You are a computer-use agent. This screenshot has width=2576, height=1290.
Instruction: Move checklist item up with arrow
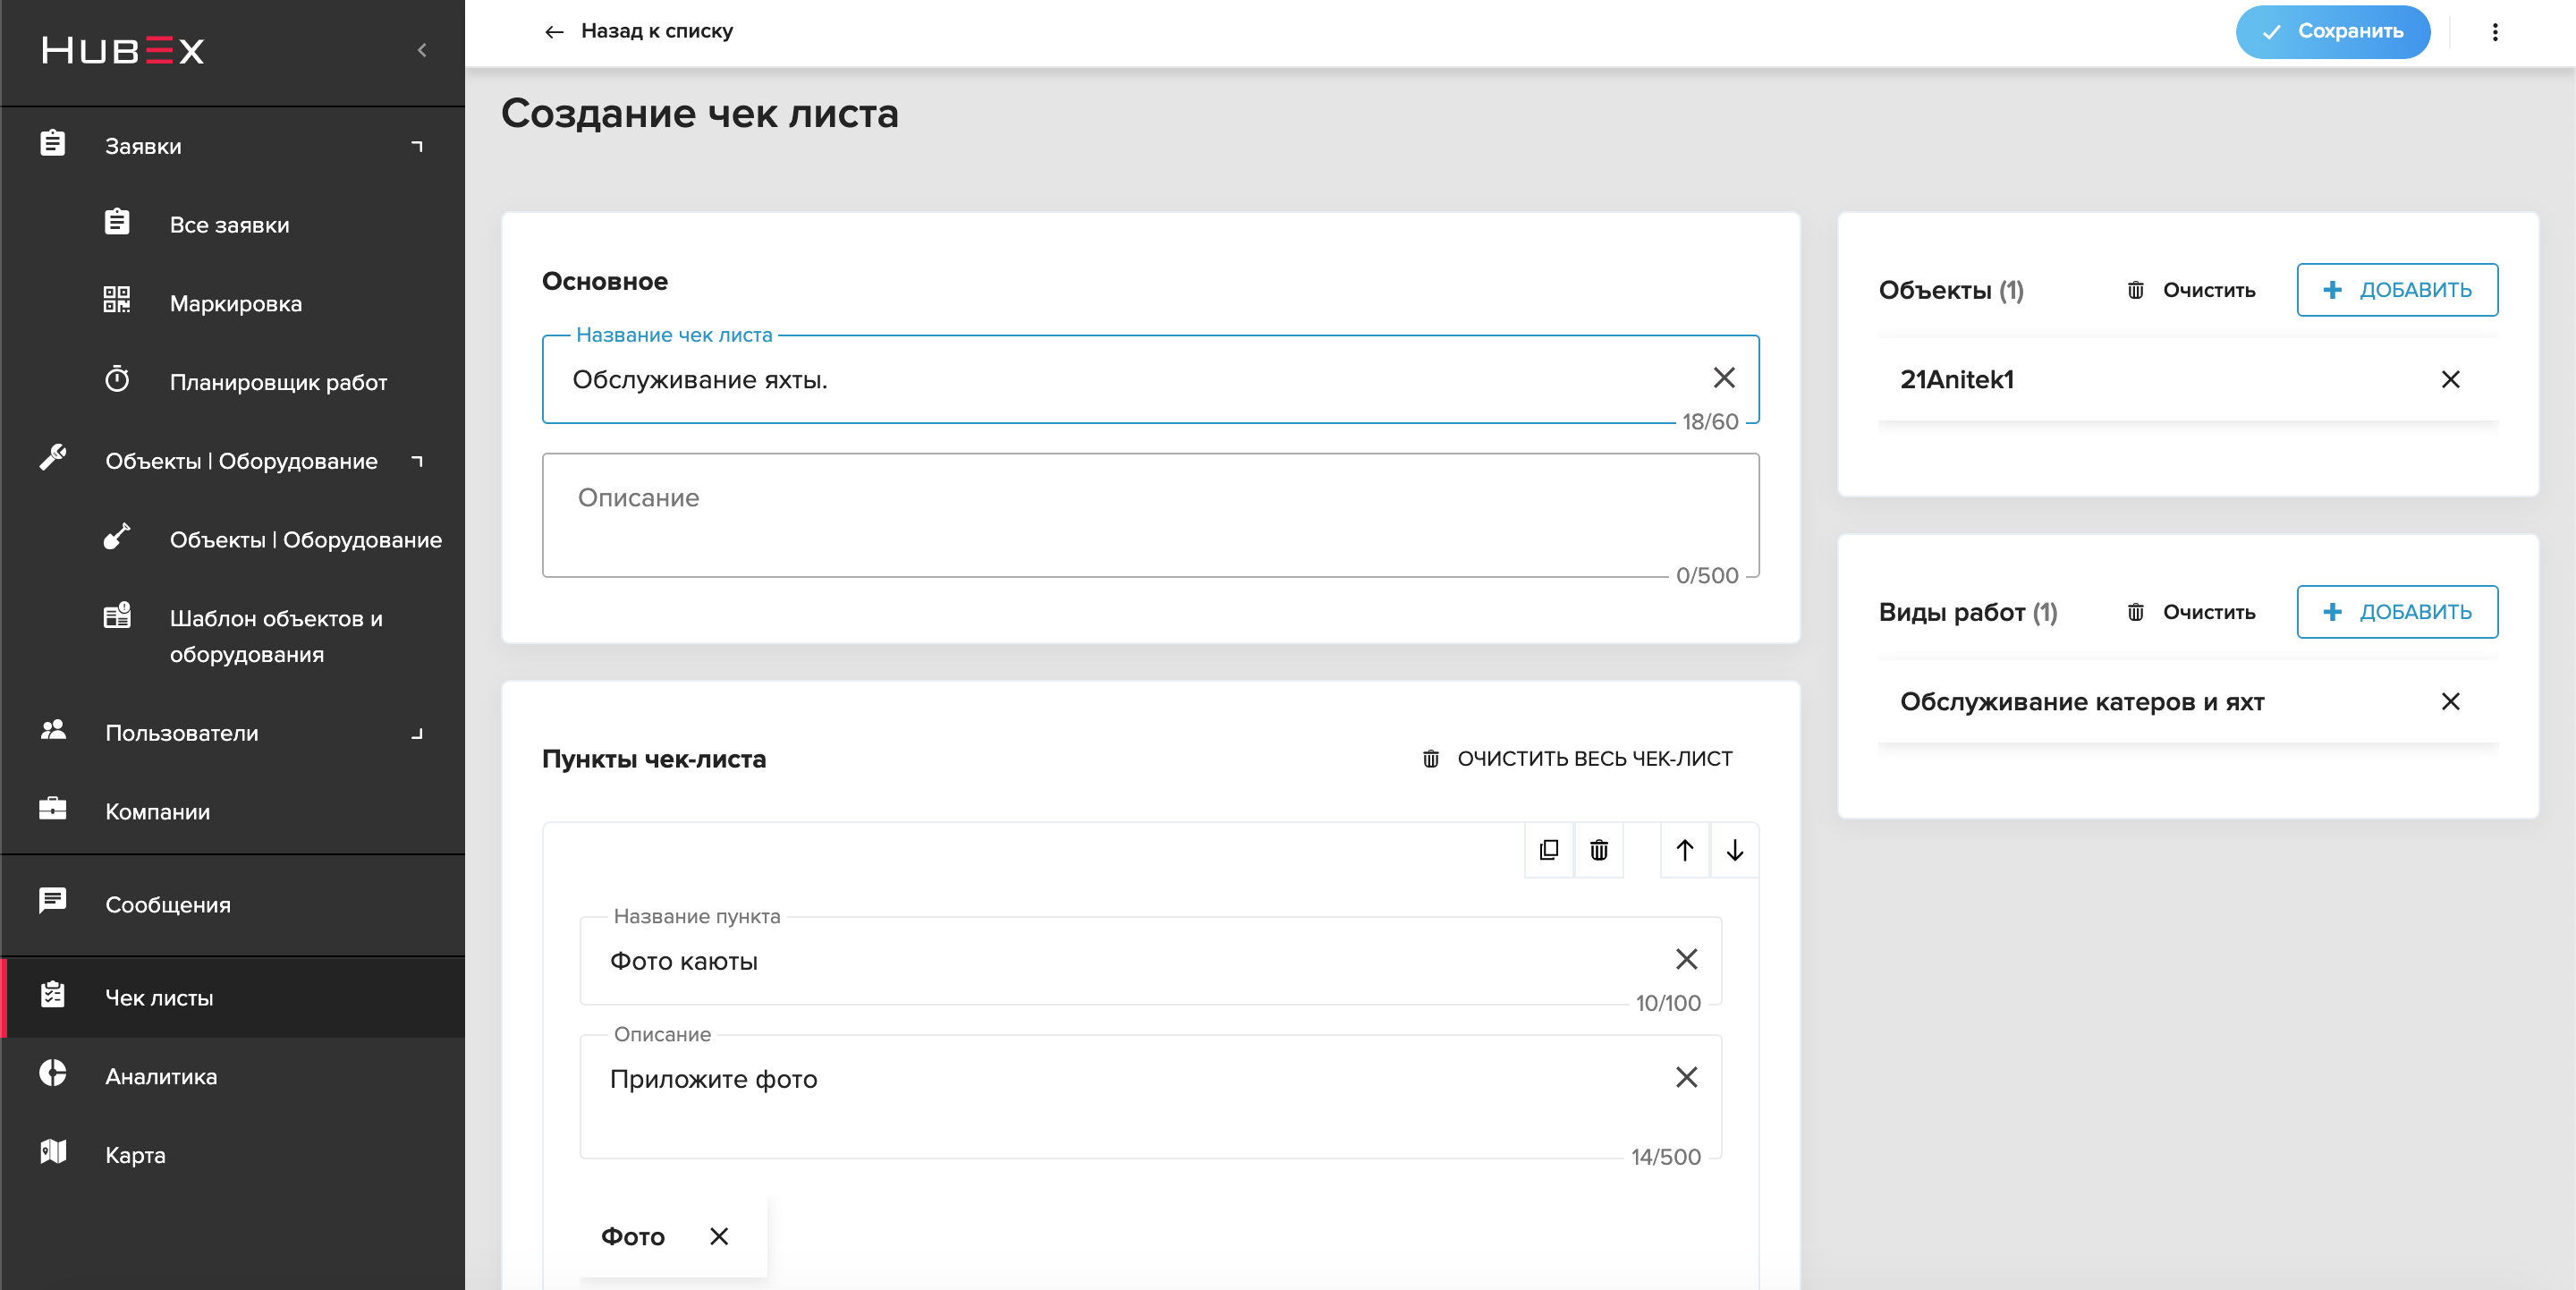click(x=1684, y=850)
